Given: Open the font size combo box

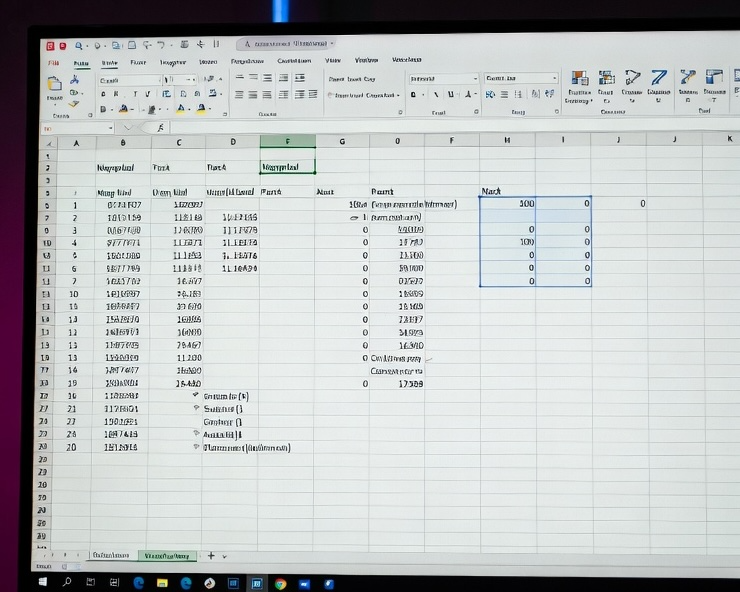Looking at the screenshot, I should 180,80.
